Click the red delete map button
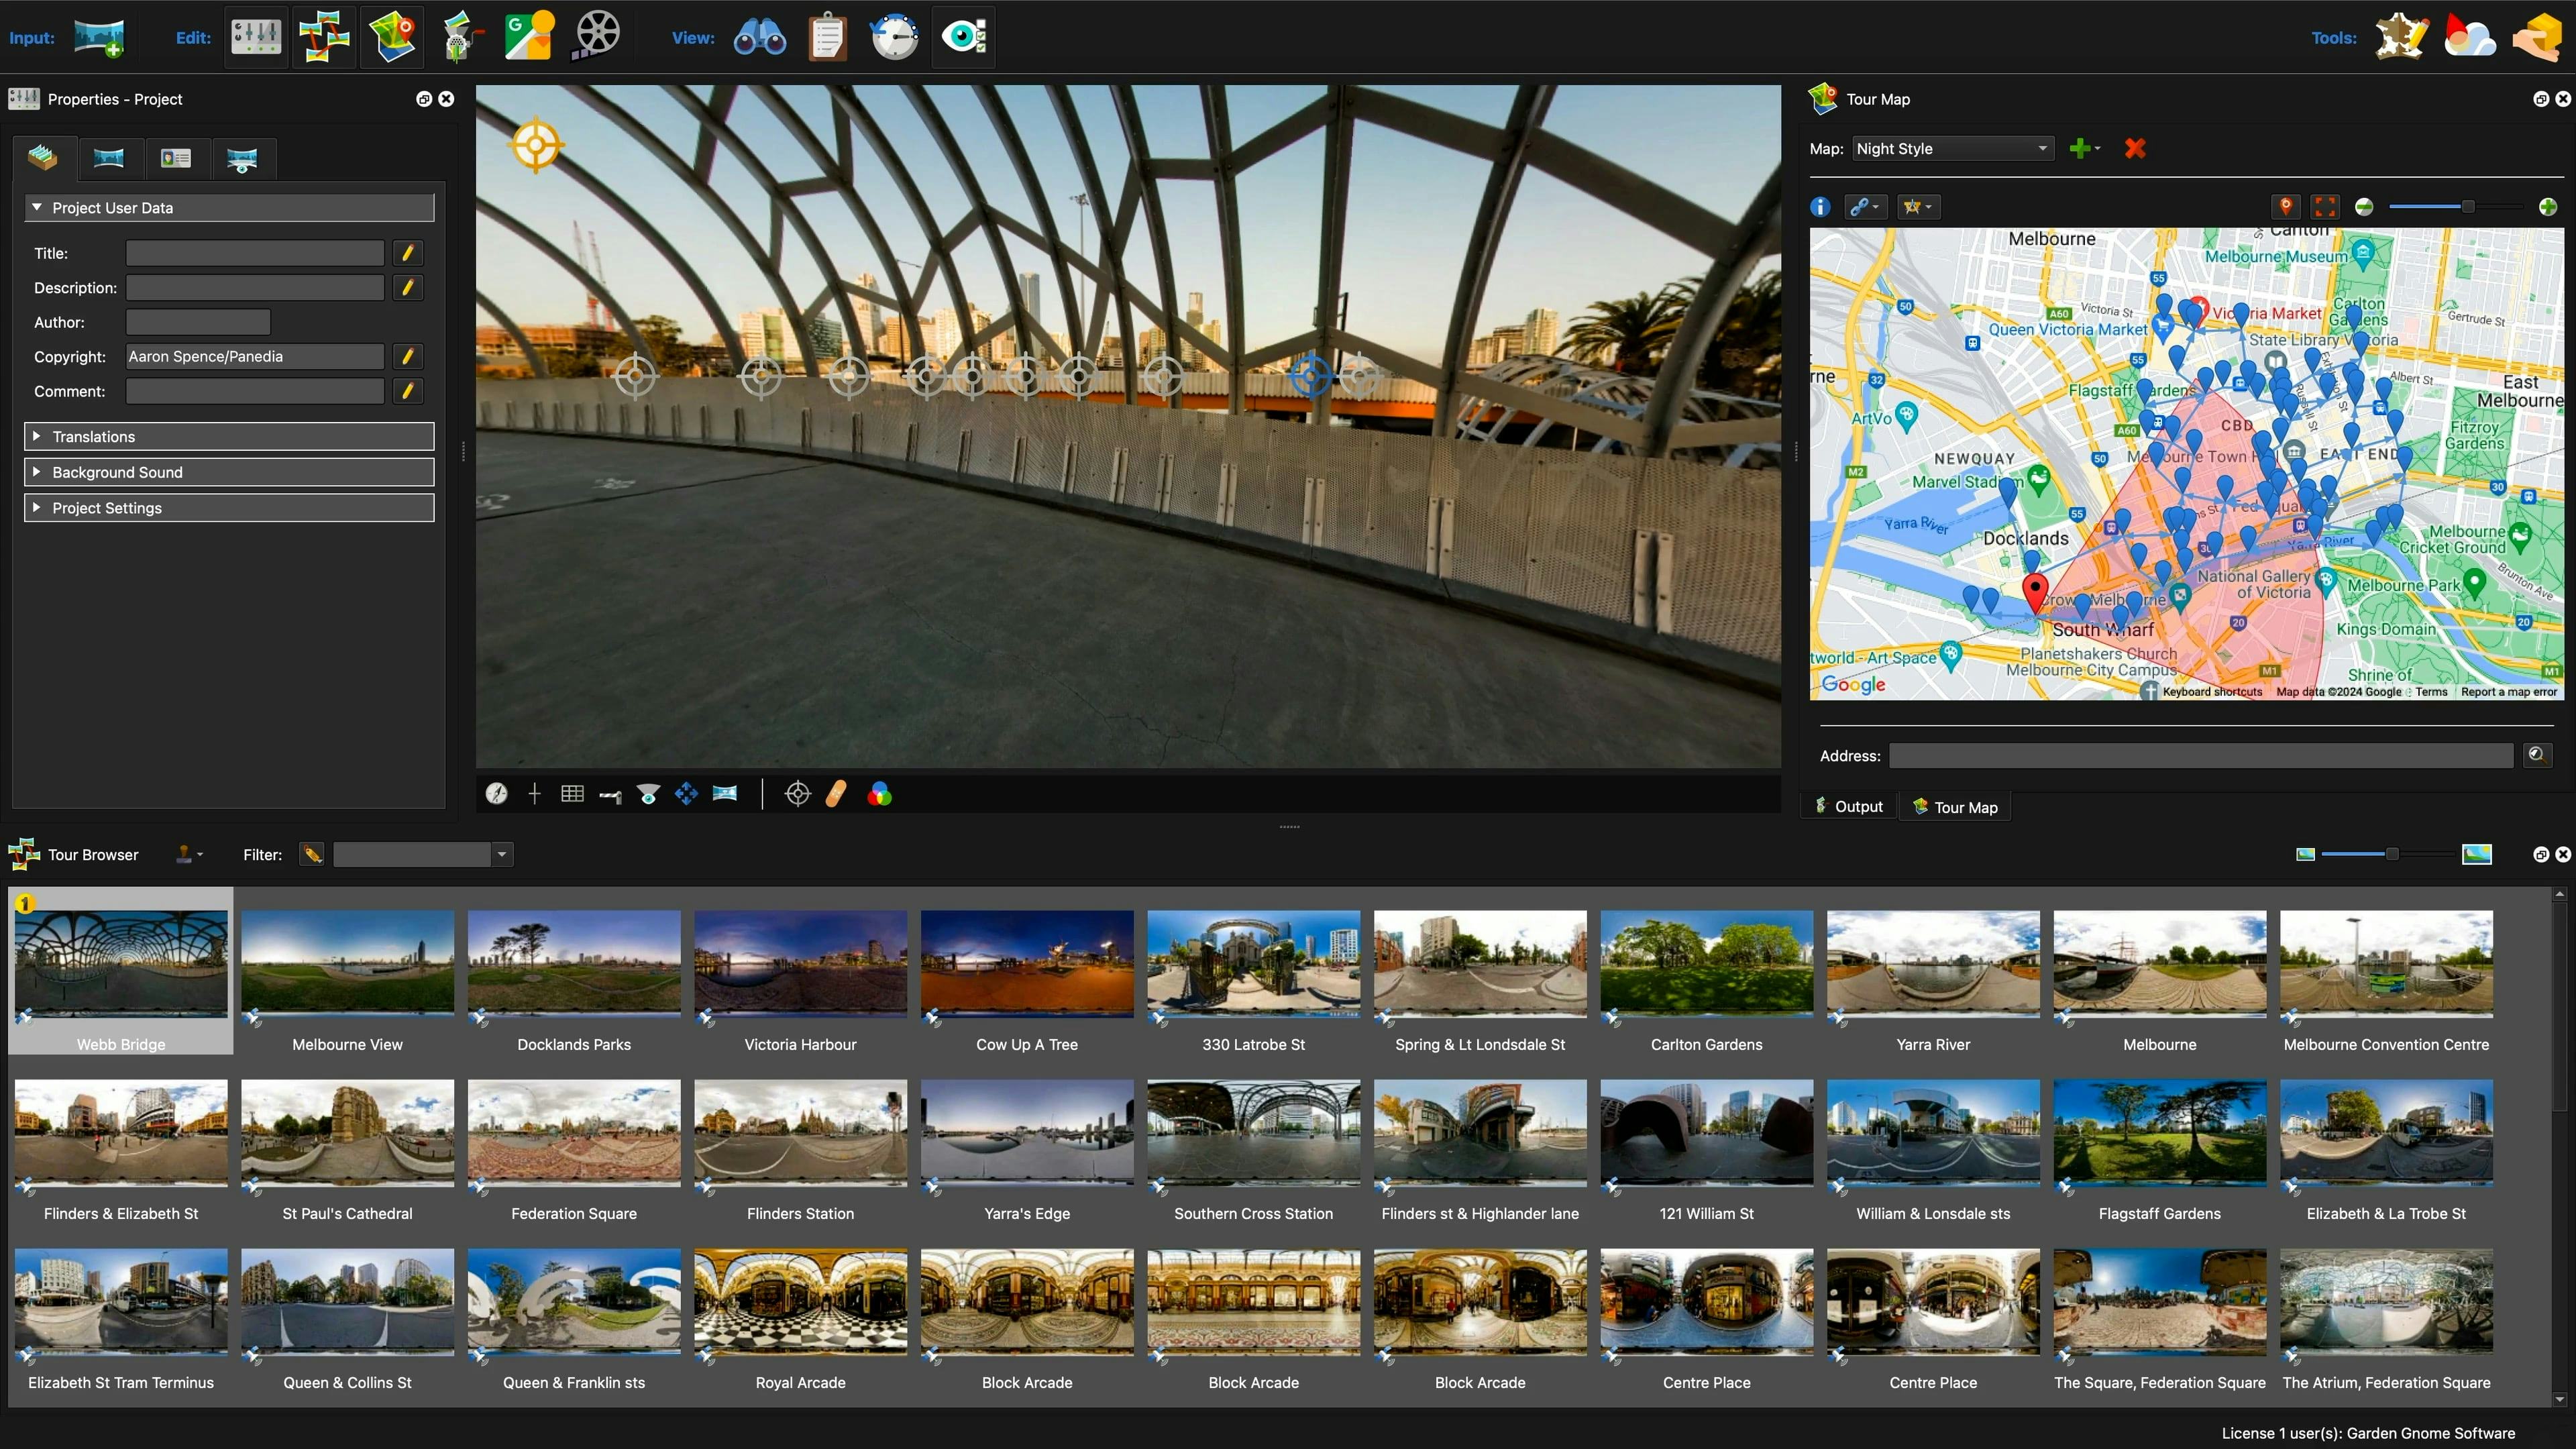This screenshot has width=2576, height=1449. [2135, 149]
